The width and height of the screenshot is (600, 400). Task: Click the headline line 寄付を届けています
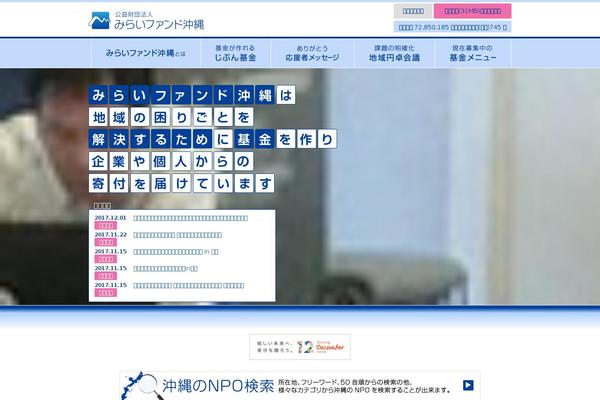[181, 183]
